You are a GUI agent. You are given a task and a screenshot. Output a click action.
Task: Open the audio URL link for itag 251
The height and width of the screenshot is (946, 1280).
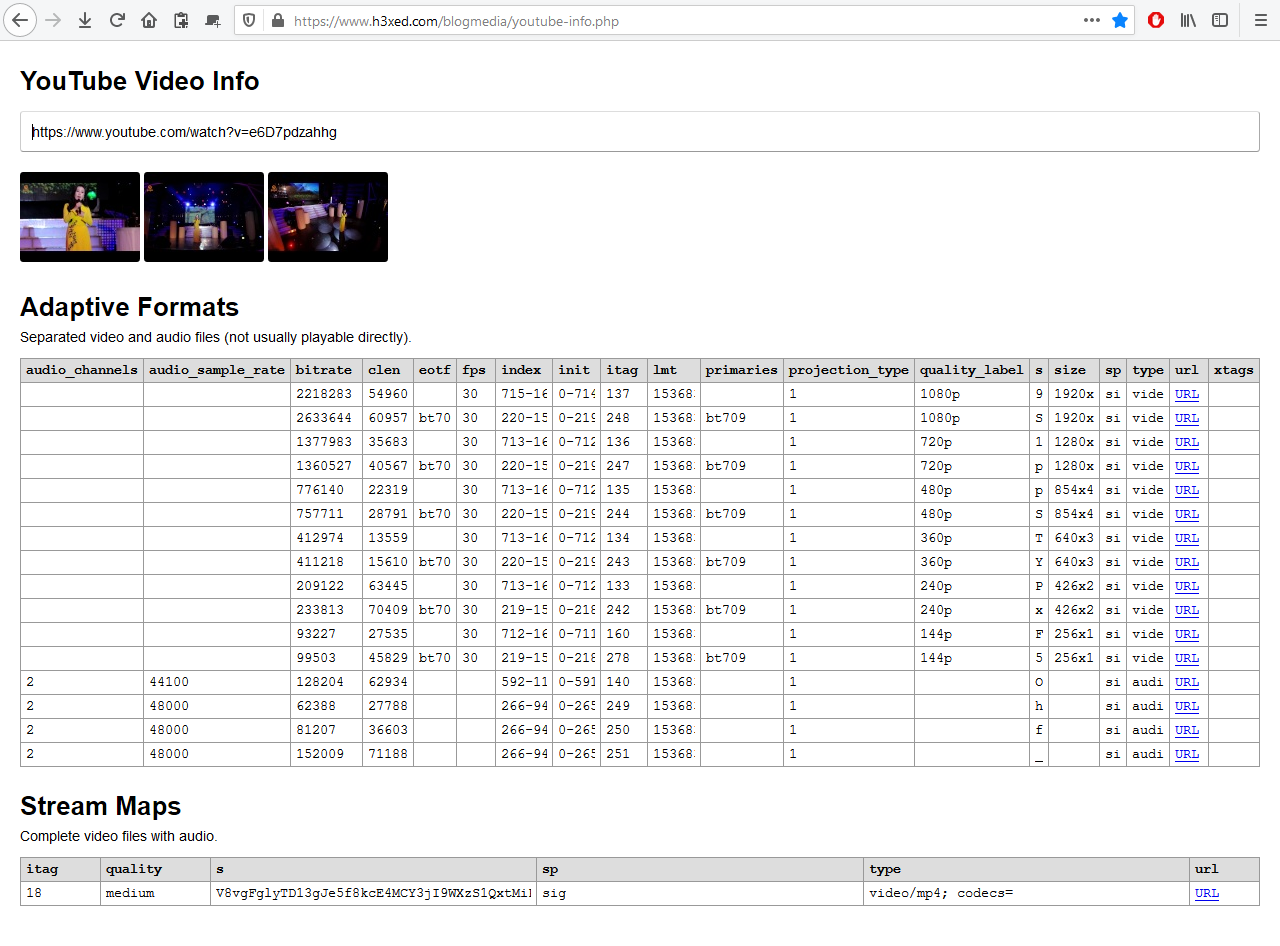1187,754
